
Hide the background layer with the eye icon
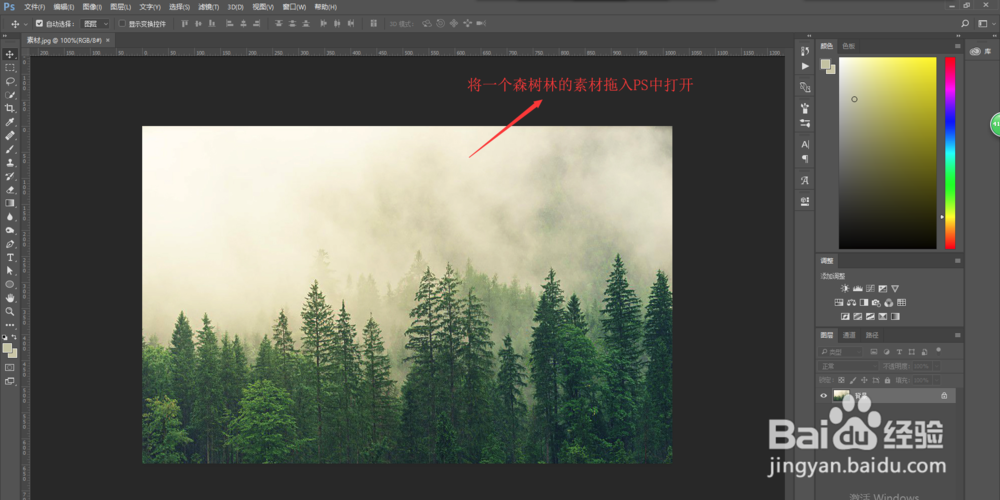click(823, 396)
